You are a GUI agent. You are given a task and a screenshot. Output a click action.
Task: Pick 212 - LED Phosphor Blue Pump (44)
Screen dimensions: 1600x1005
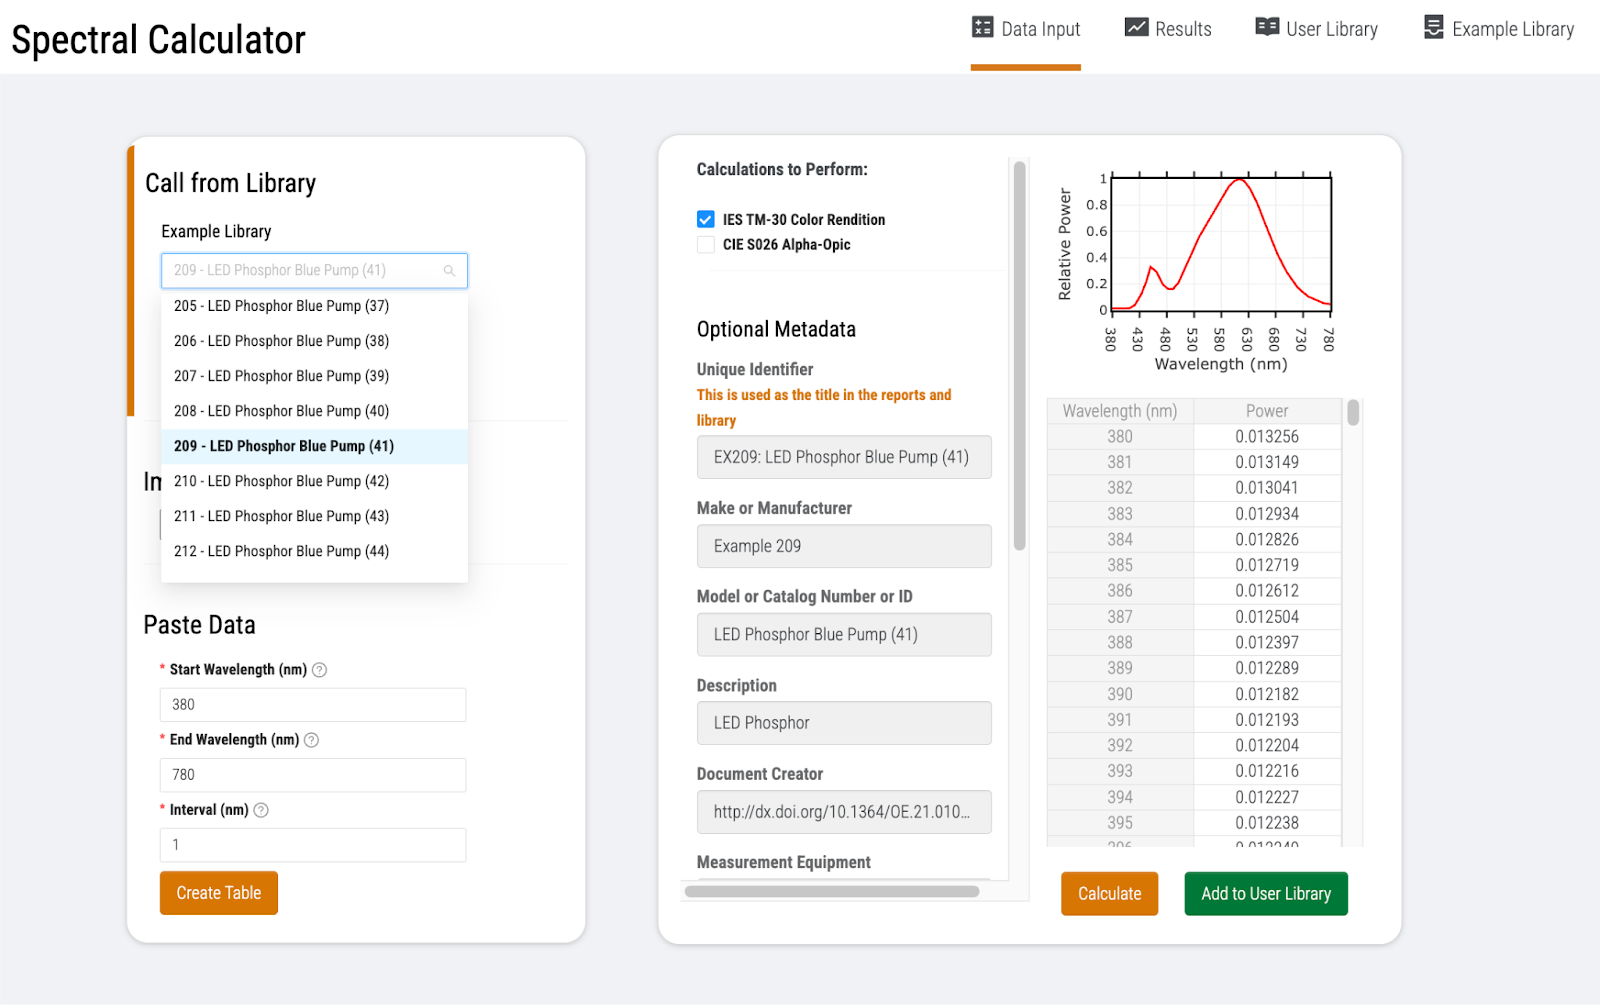281,551
